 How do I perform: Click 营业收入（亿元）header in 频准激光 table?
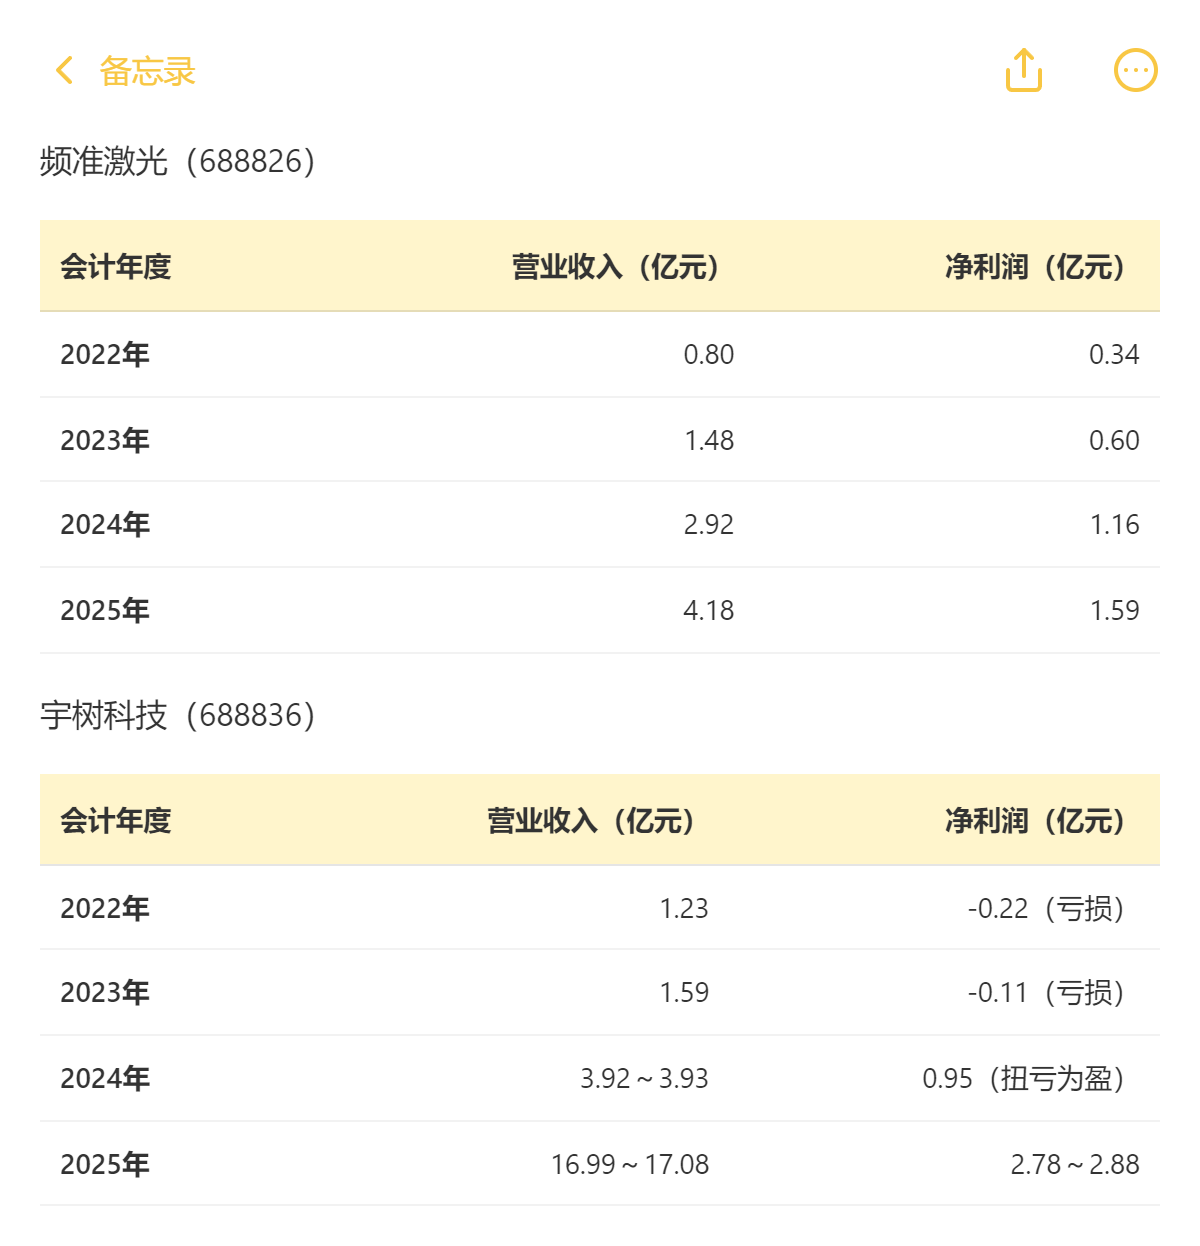pyautogui.click(x=616, y=267)
